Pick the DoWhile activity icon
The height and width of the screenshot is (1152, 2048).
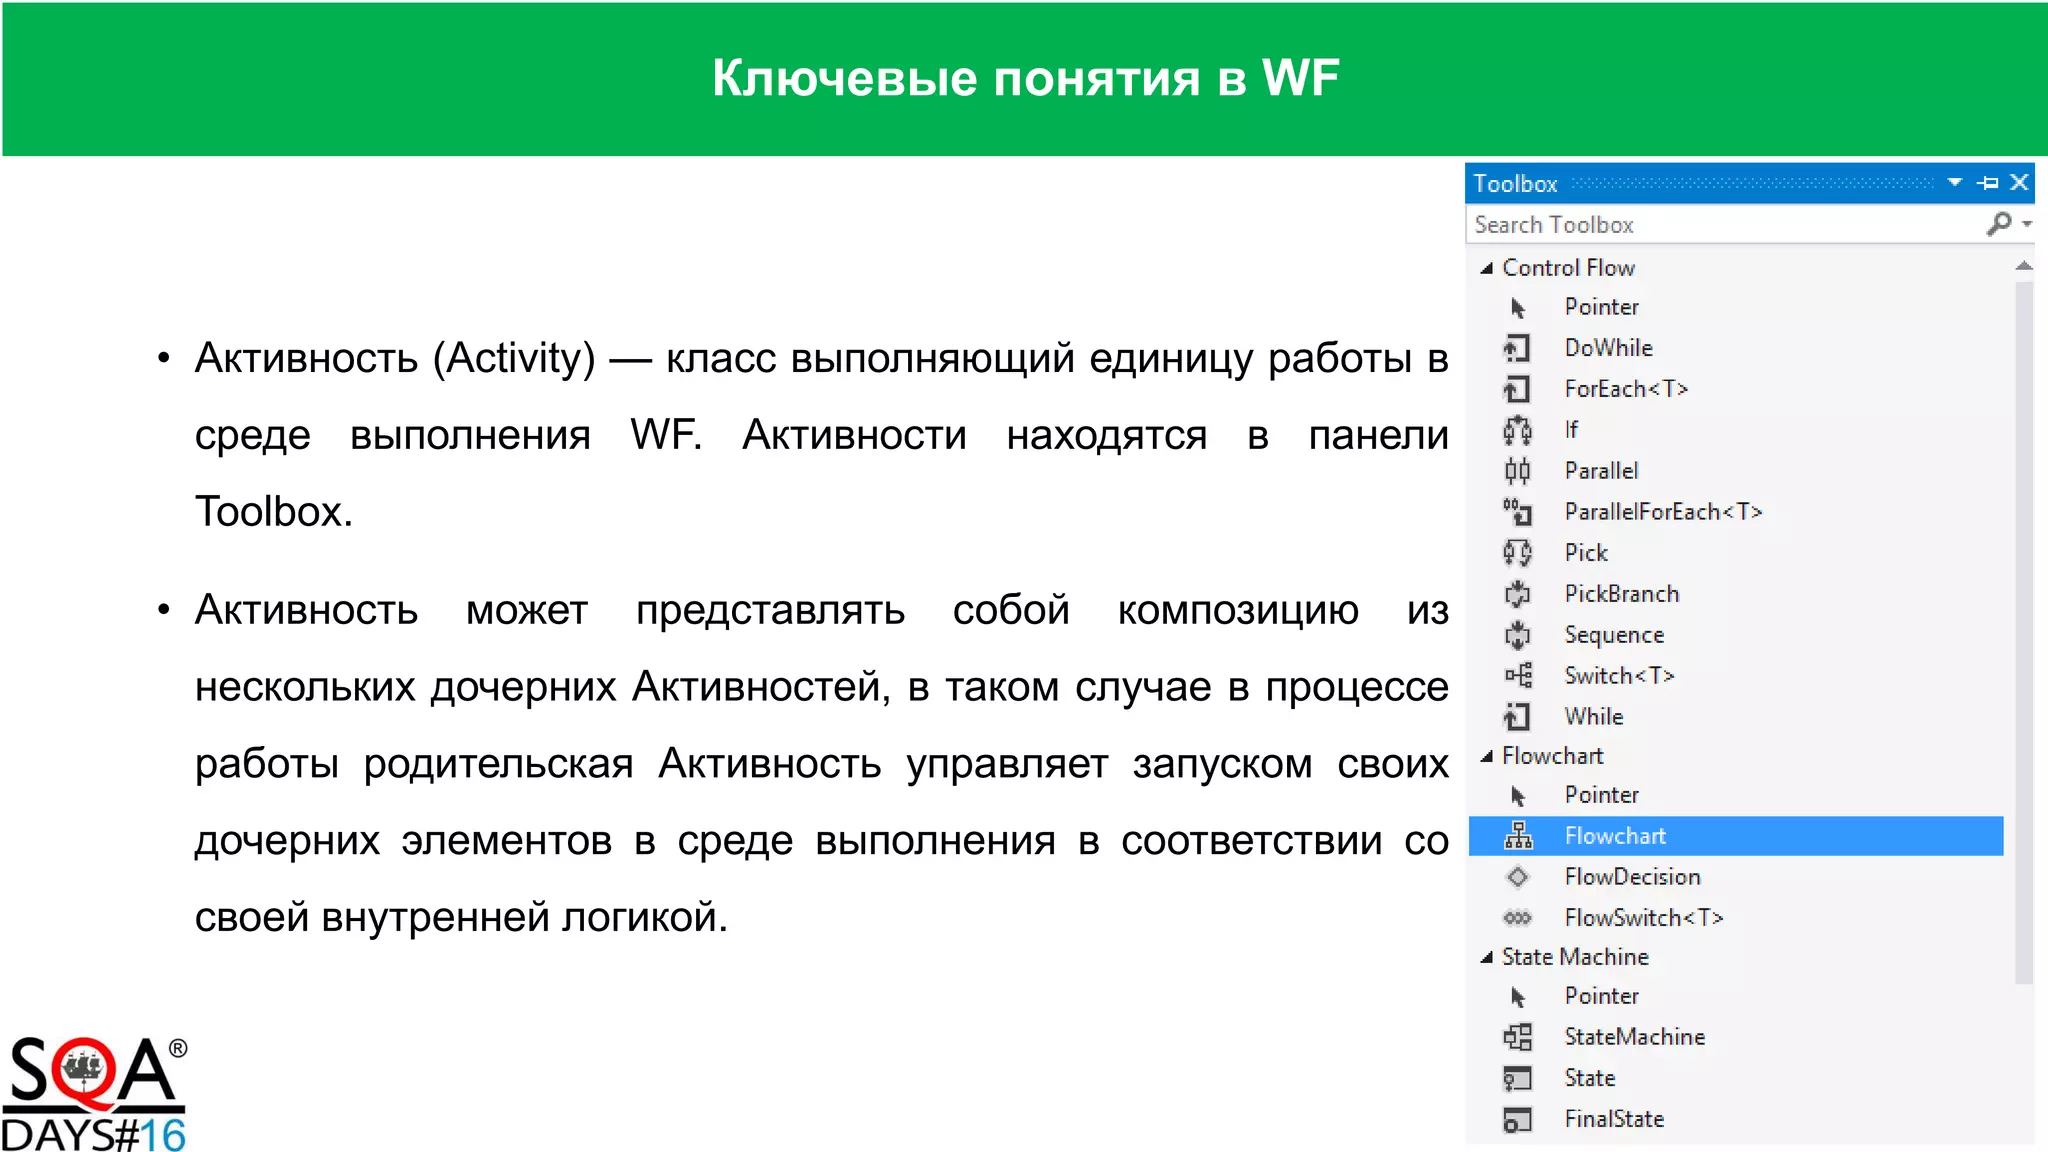point(1517,348)
